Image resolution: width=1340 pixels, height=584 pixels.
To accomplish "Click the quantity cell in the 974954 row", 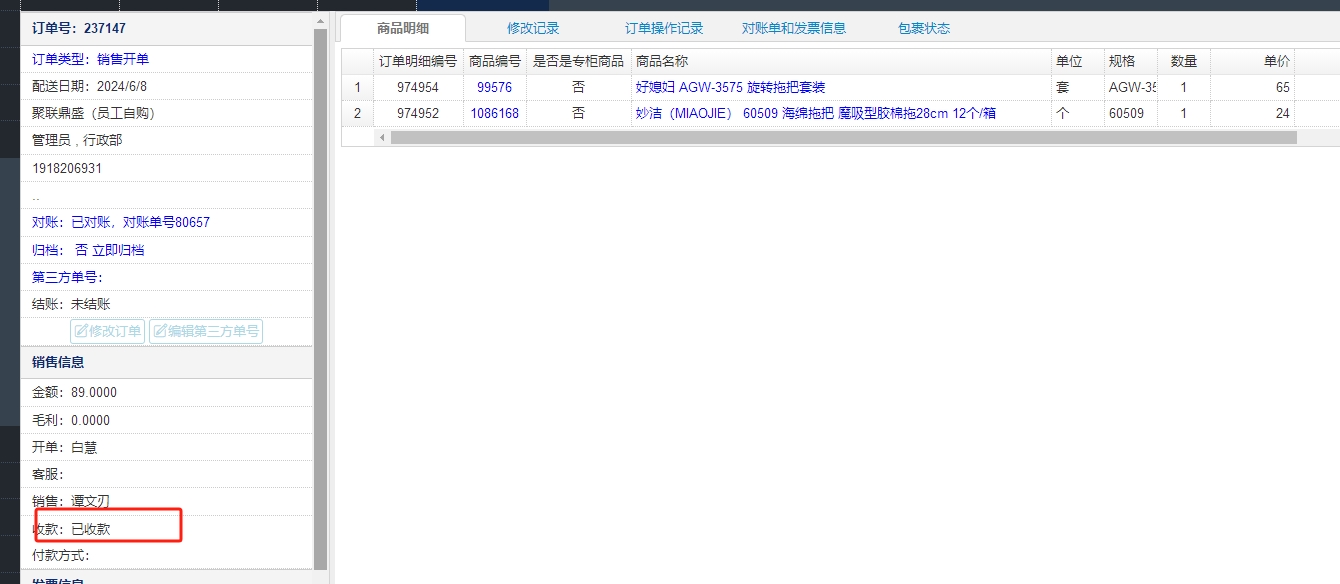I will pyautogui.click(x=1184, y=87).
